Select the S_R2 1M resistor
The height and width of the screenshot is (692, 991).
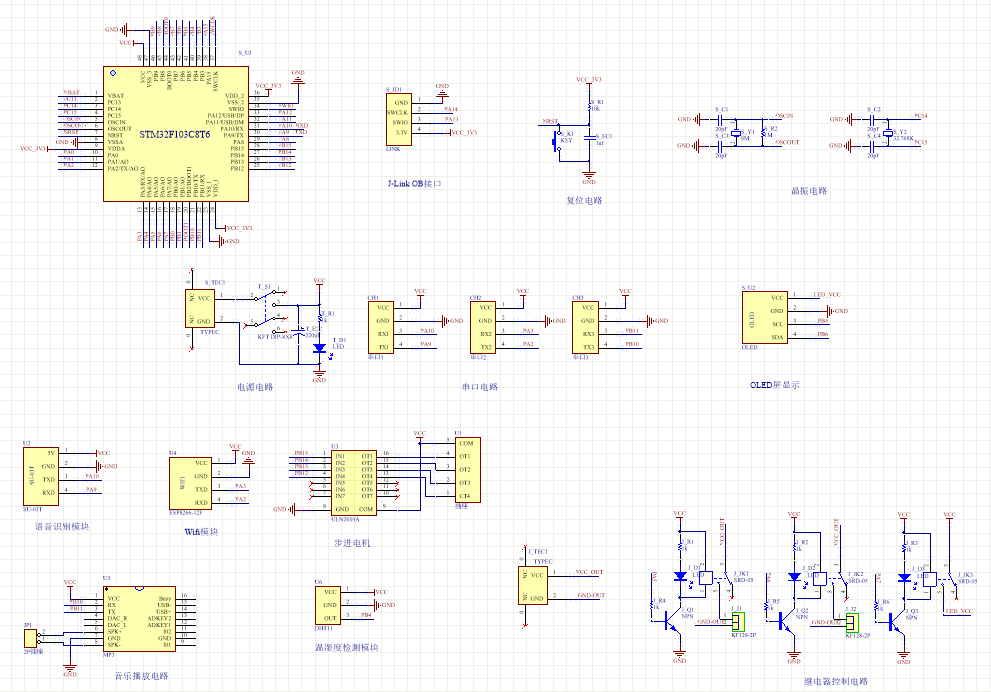[763, 132]
